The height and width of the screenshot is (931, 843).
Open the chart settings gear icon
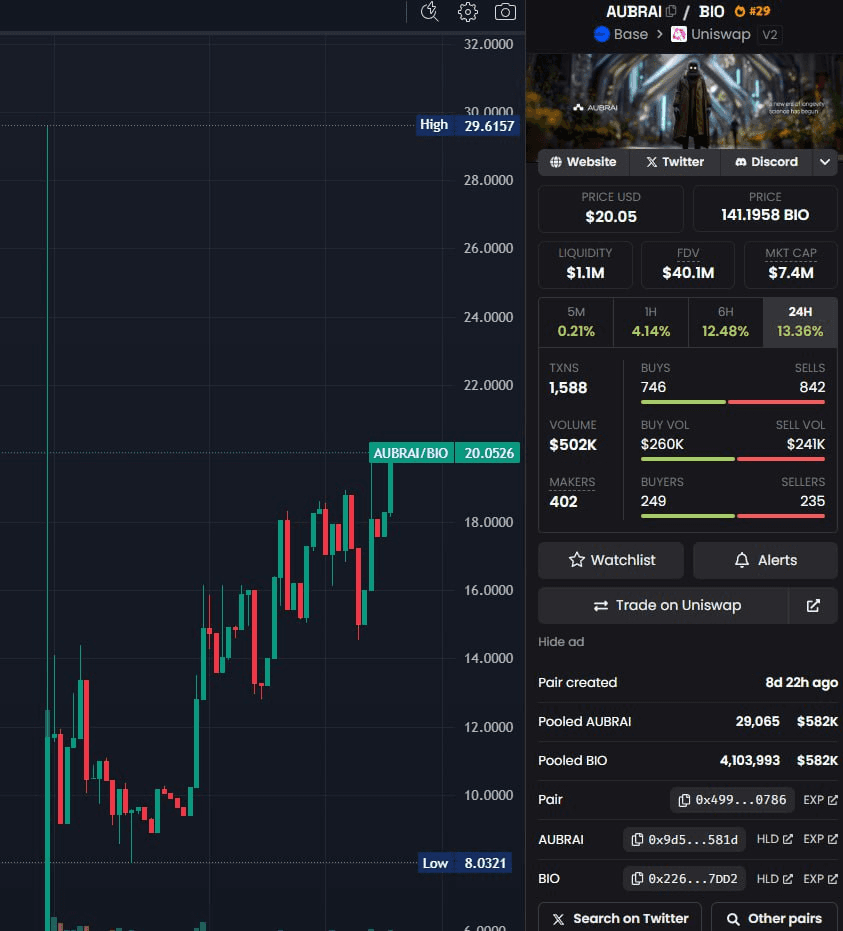pos(468,12)
